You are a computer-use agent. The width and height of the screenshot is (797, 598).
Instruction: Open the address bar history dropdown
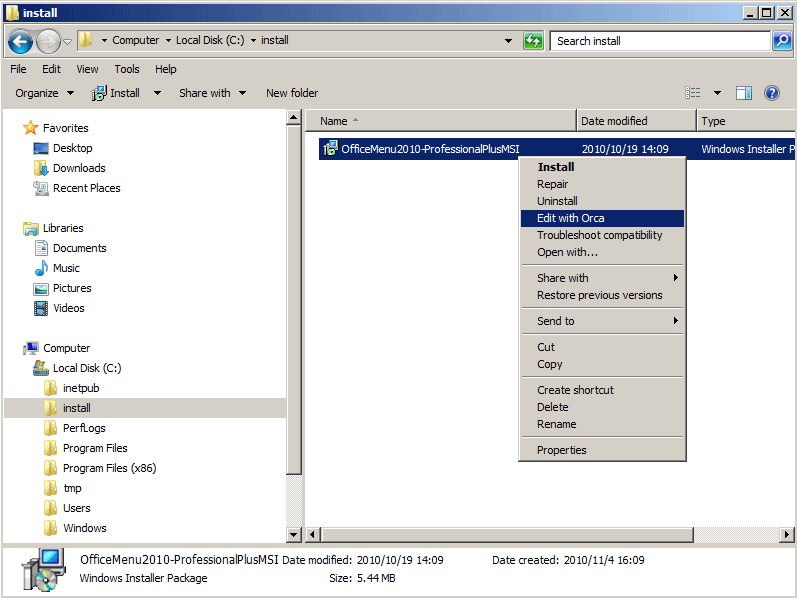pyautogui.click(x=508, y=41)
